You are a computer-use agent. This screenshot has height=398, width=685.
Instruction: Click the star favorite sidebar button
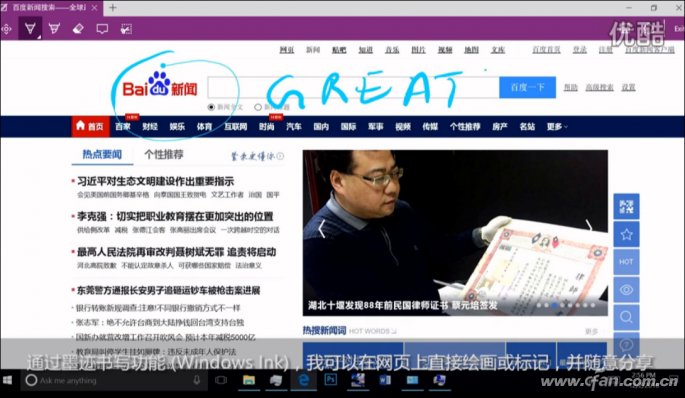click(x=626, y=235)
